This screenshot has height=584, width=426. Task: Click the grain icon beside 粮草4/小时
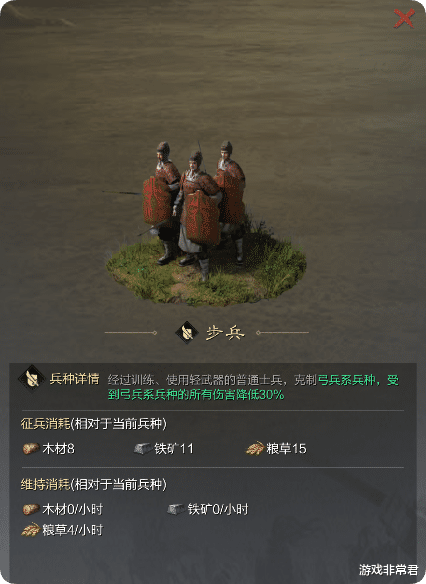tap(31, 530)
